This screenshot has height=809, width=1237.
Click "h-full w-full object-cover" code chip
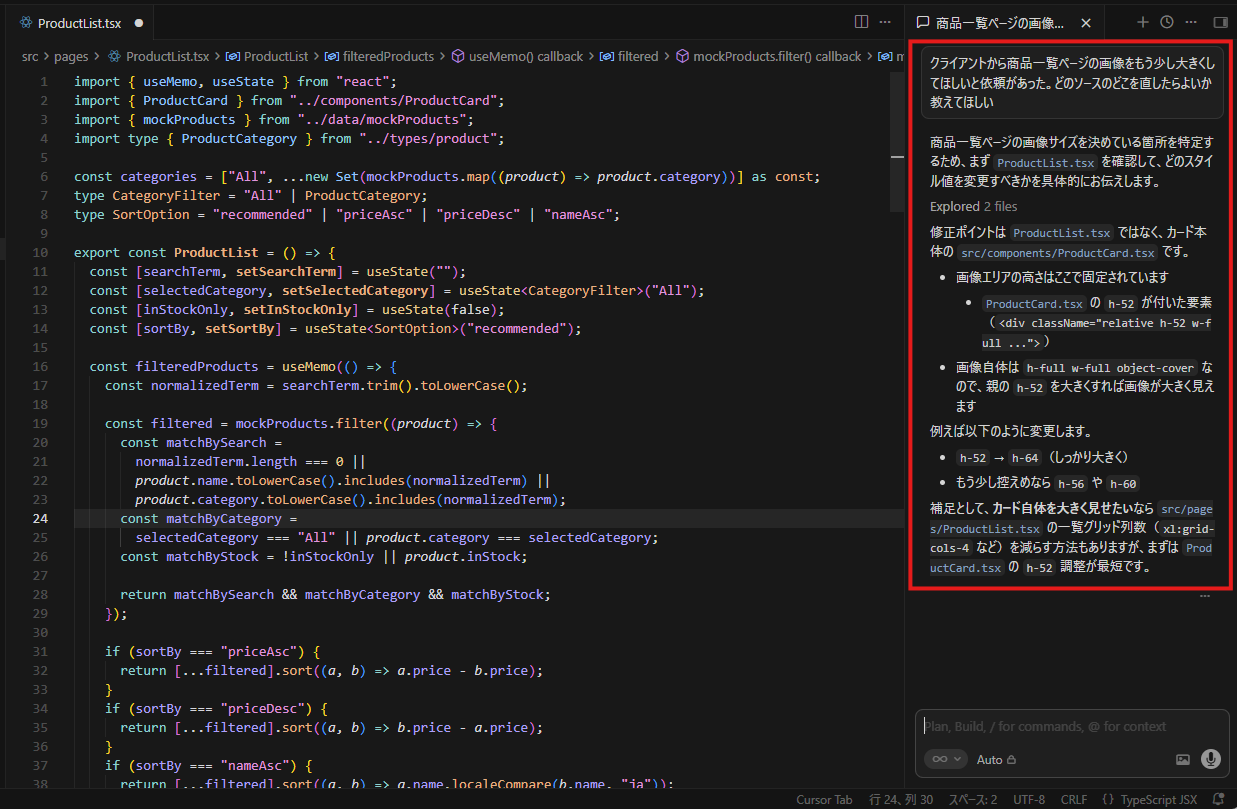point(1111,368)
